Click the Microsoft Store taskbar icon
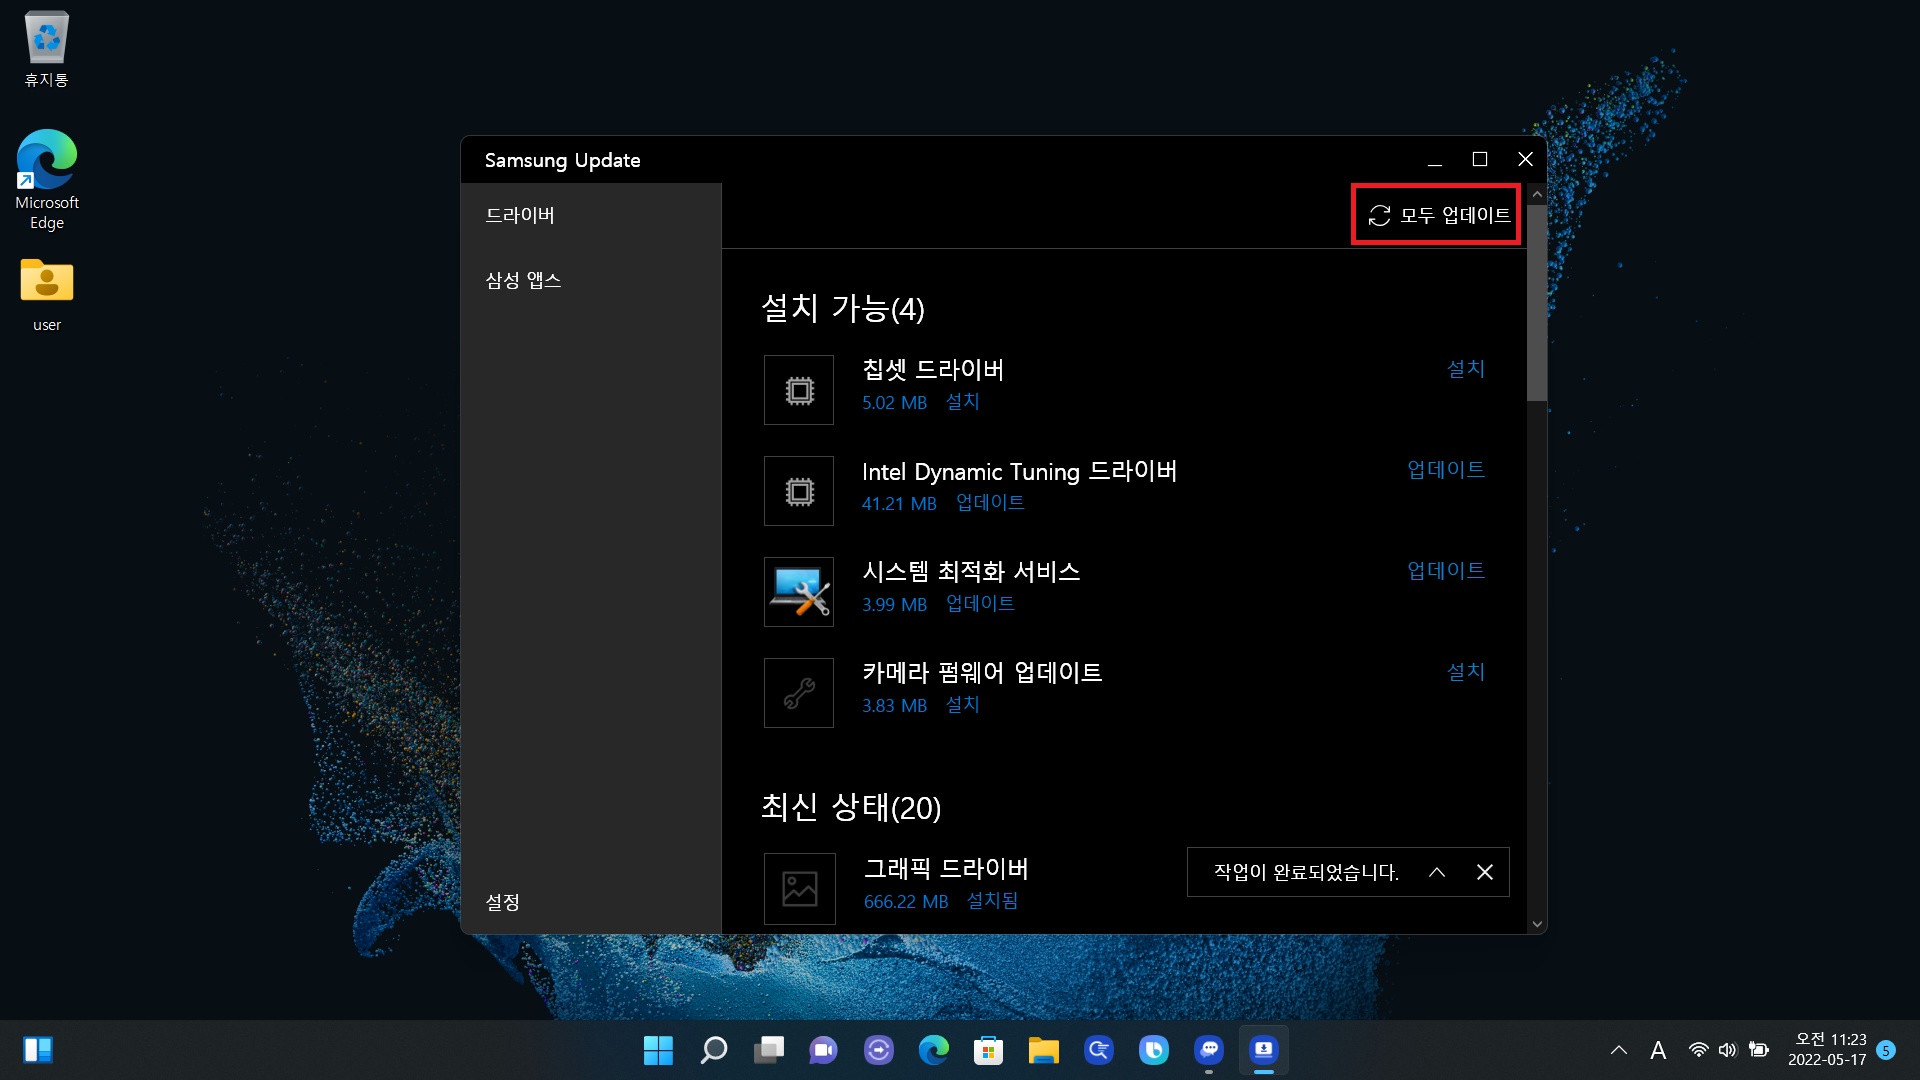Screen dimensions: 1920x1080 [x=988, y=1050]
